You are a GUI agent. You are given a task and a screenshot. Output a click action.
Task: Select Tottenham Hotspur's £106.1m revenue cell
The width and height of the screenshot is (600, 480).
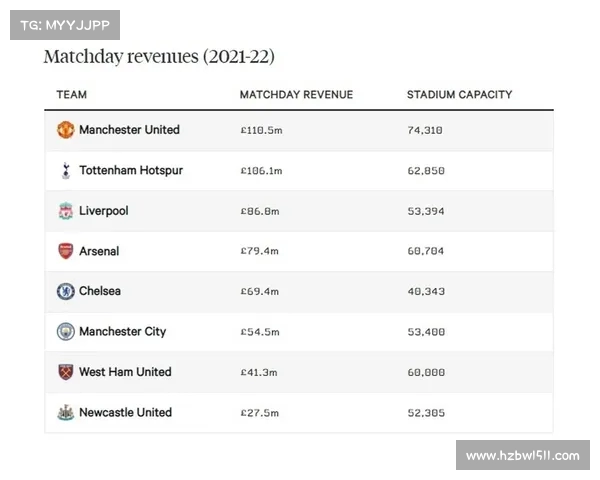(261, 171)
